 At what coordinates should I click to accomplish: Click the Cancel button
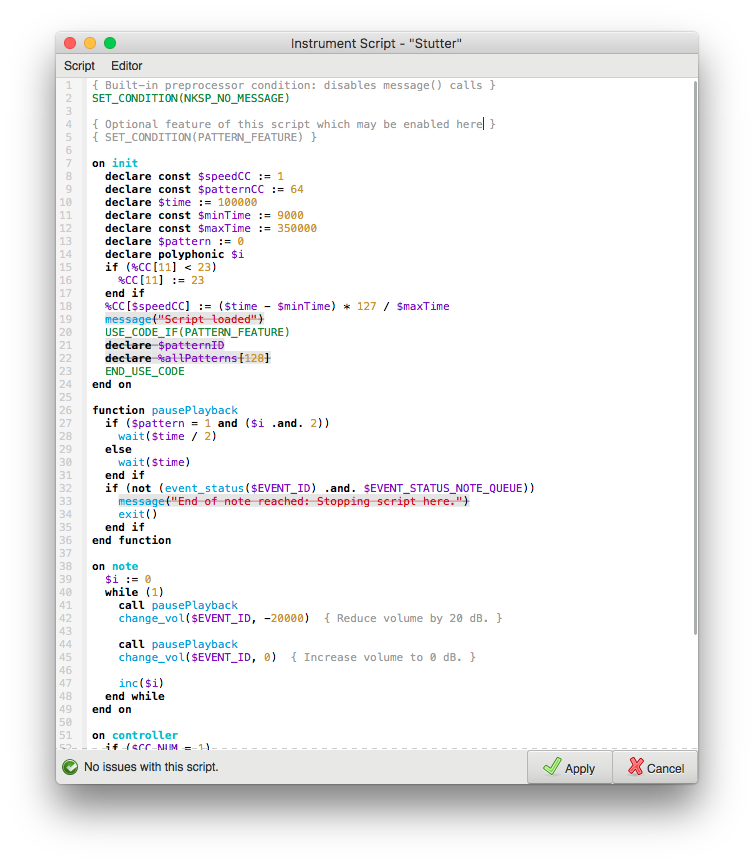[x=655, y=767]
